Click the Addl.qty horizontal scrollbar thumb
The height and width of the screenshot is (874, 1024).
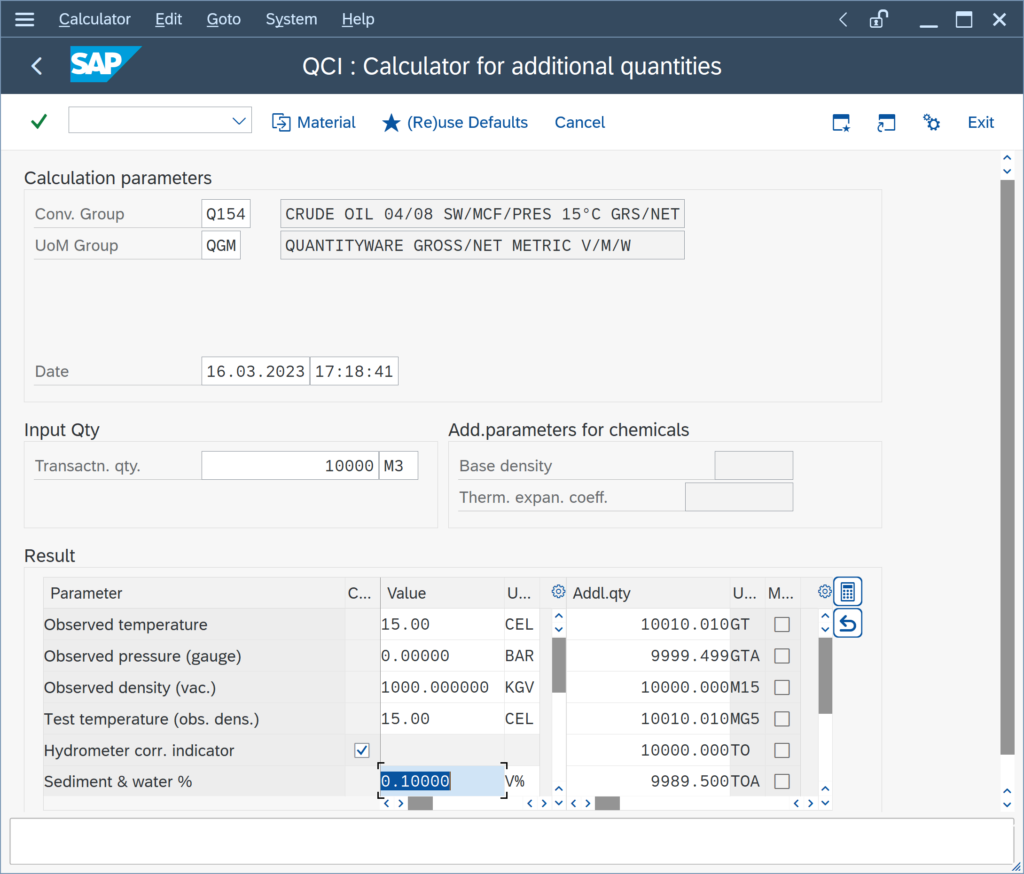click(607, 803)
